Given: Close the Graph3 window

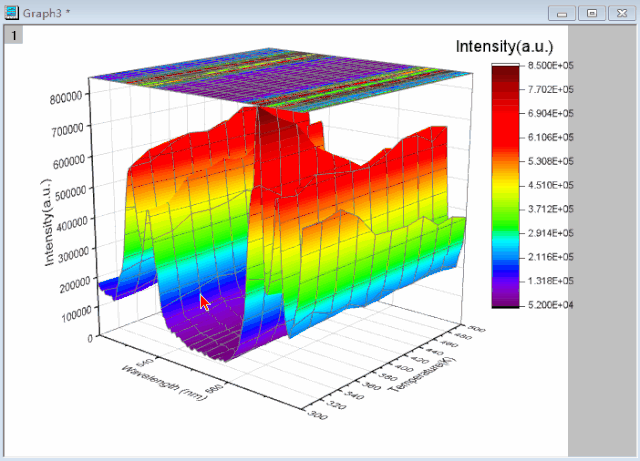Looking at the screenshot, I should (x=621, y=12).
